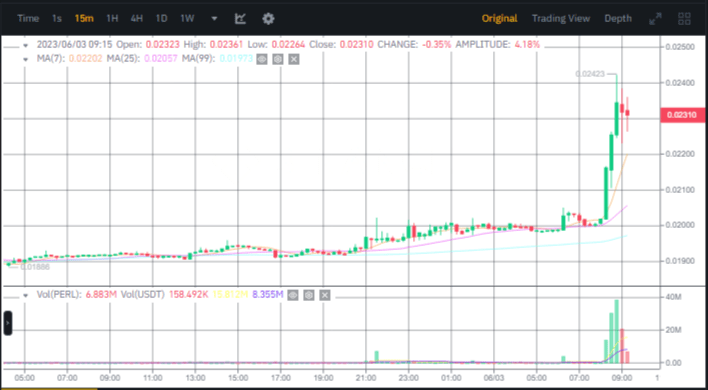Viewport: 708px width, 390px height.
Task: Click the AMPLITUDE value 4.18%
Action: pyautogui.click(x=526, y=45)
